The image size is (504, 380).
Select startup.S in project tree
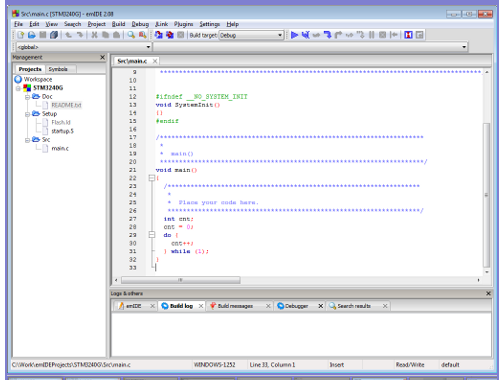click(x=62, y=131)
